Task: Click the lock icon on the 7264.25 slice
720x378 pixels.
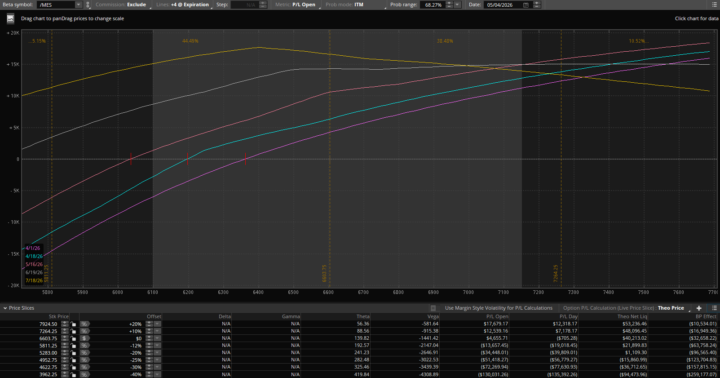Action: coord(73,331)
